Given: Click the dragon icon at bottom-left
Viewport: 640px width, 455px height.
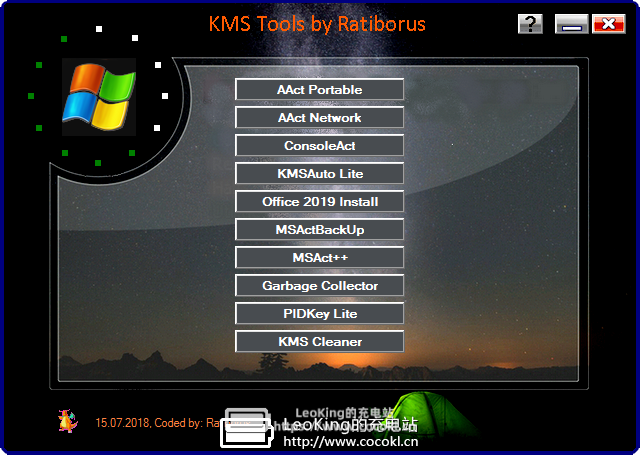Looking at the screenshot, I should 68,421.
